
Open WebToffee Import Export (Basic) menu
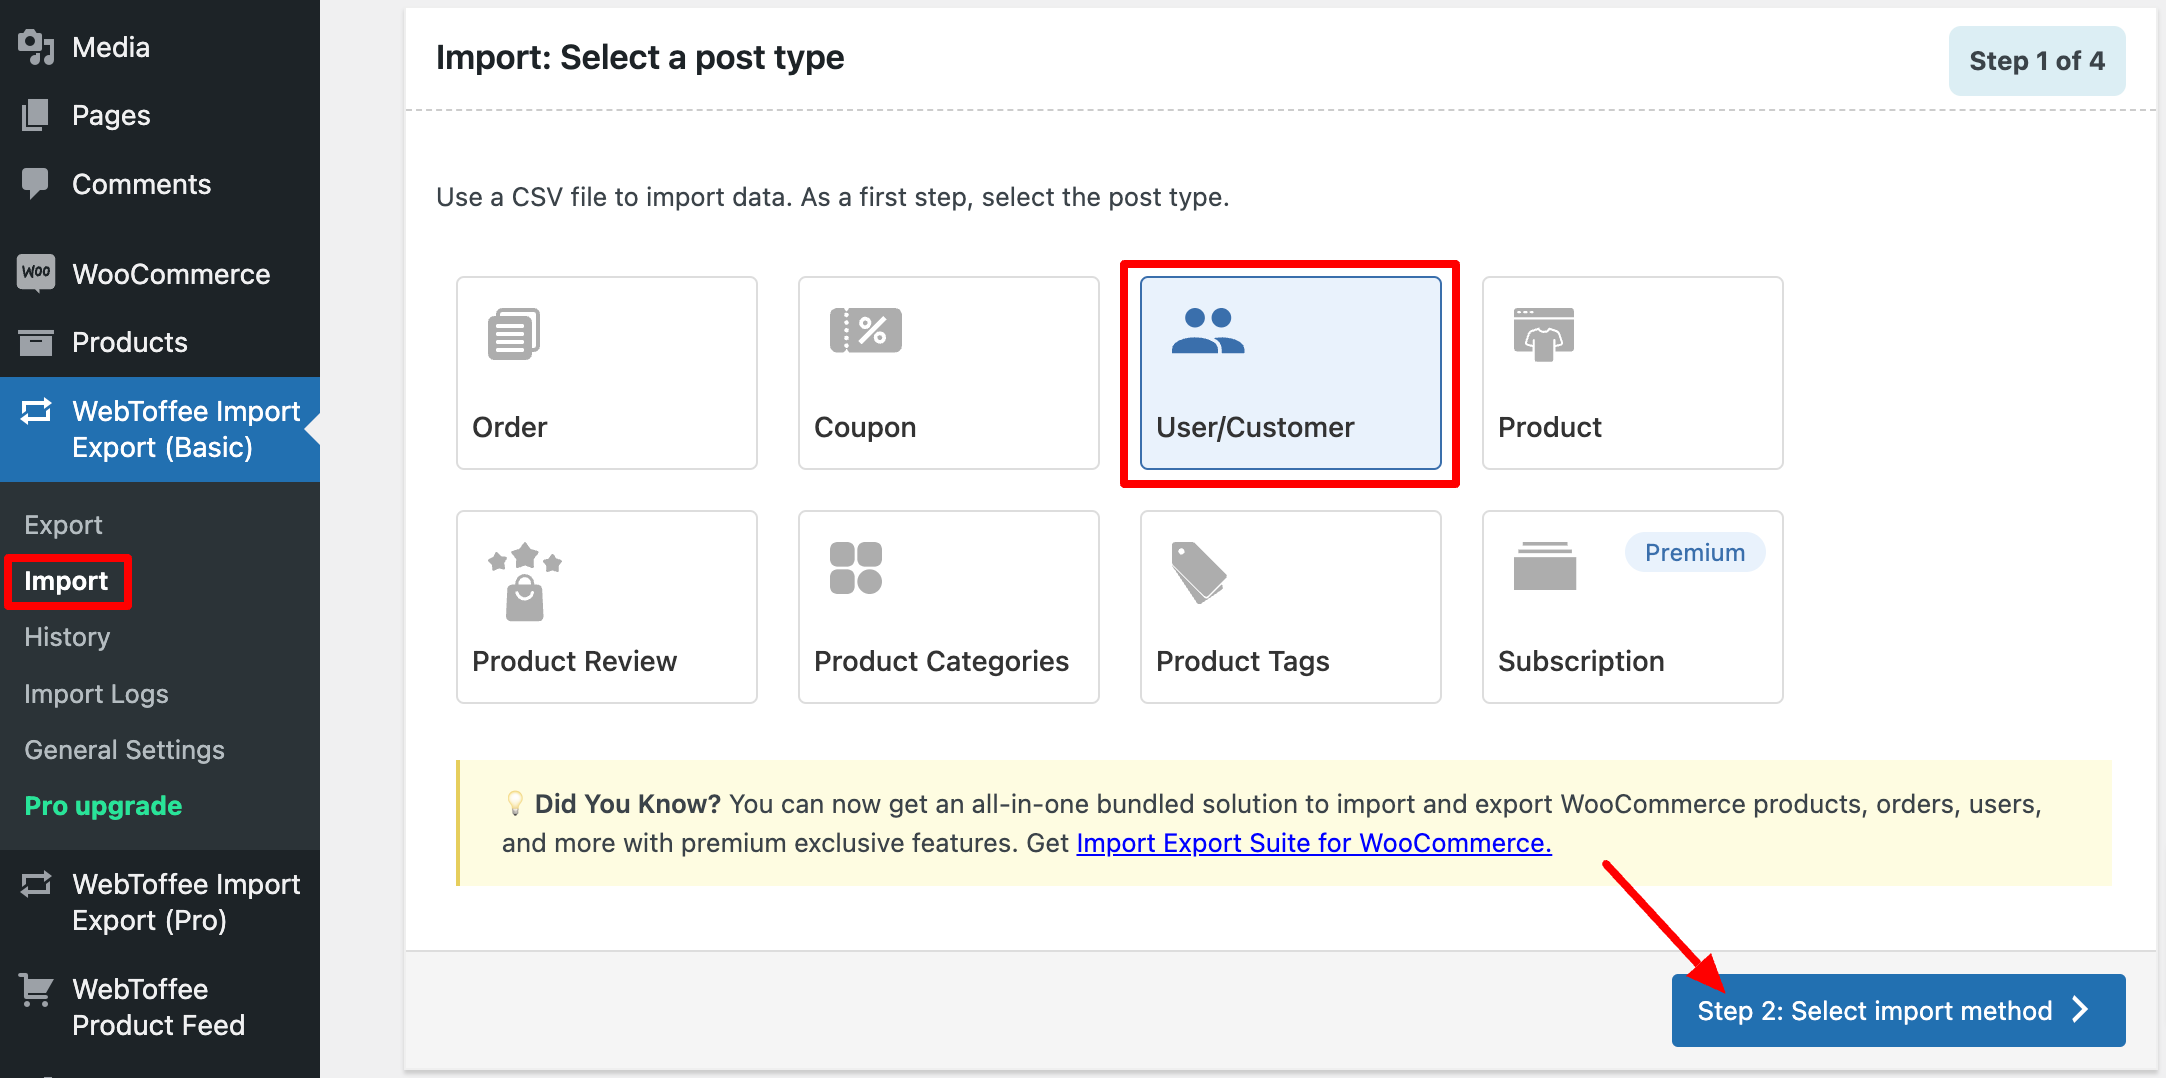point(160,429)
